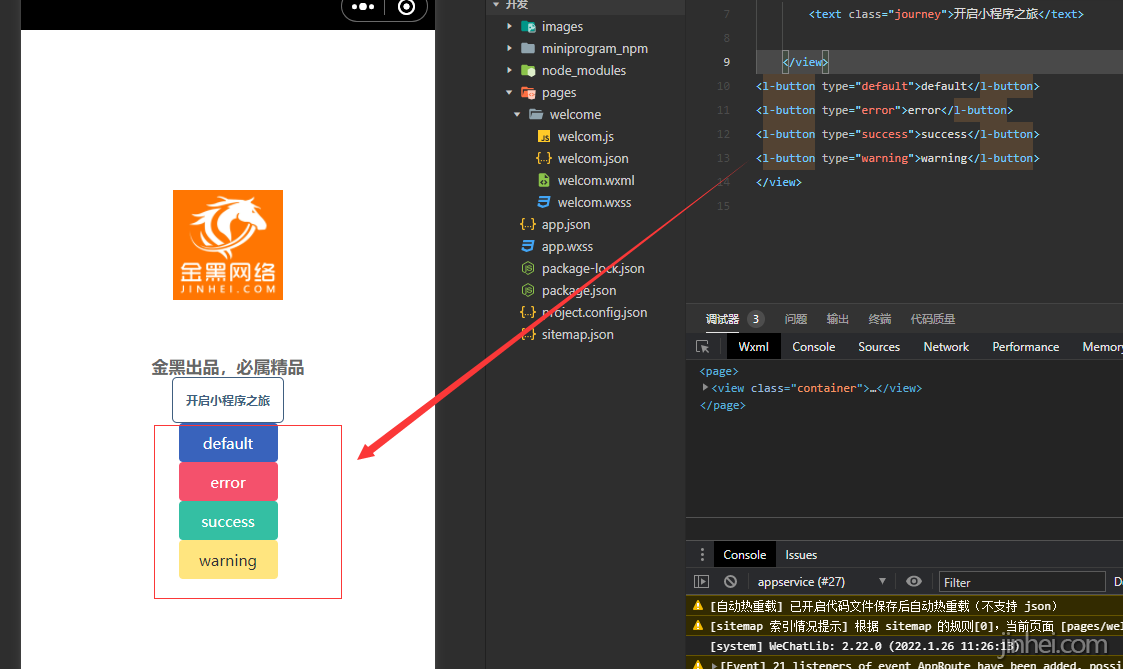Viewport: 1123px width, 669px height.
Task: Open the appservice context dropdown
Action: coord(821,582)
